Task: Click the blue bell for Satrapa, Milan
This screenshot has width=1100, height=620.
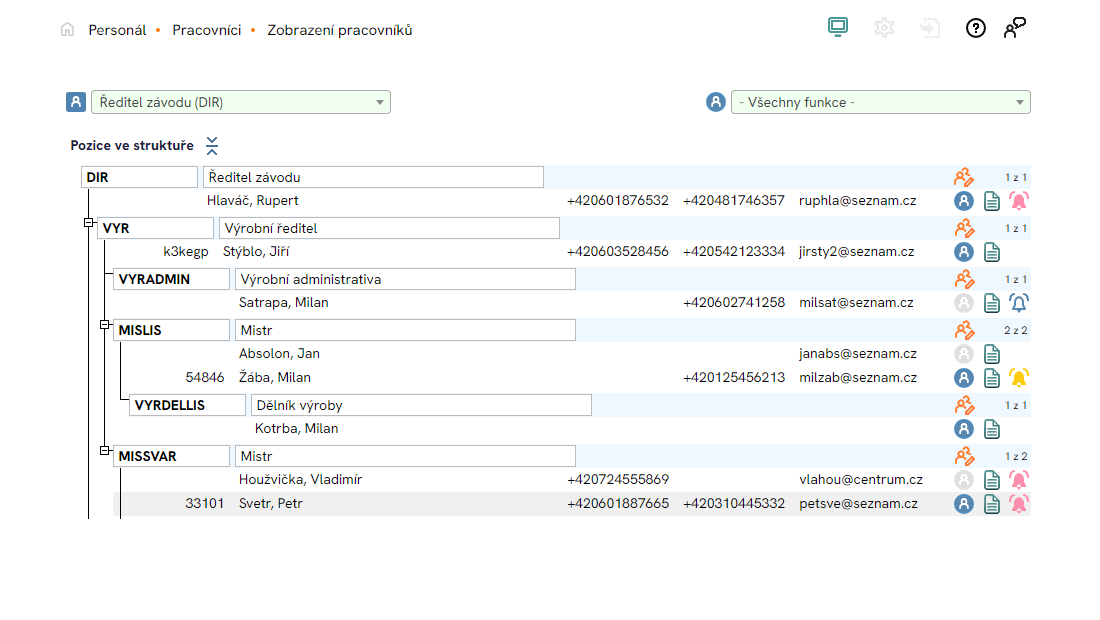Action: (1019, 303)
